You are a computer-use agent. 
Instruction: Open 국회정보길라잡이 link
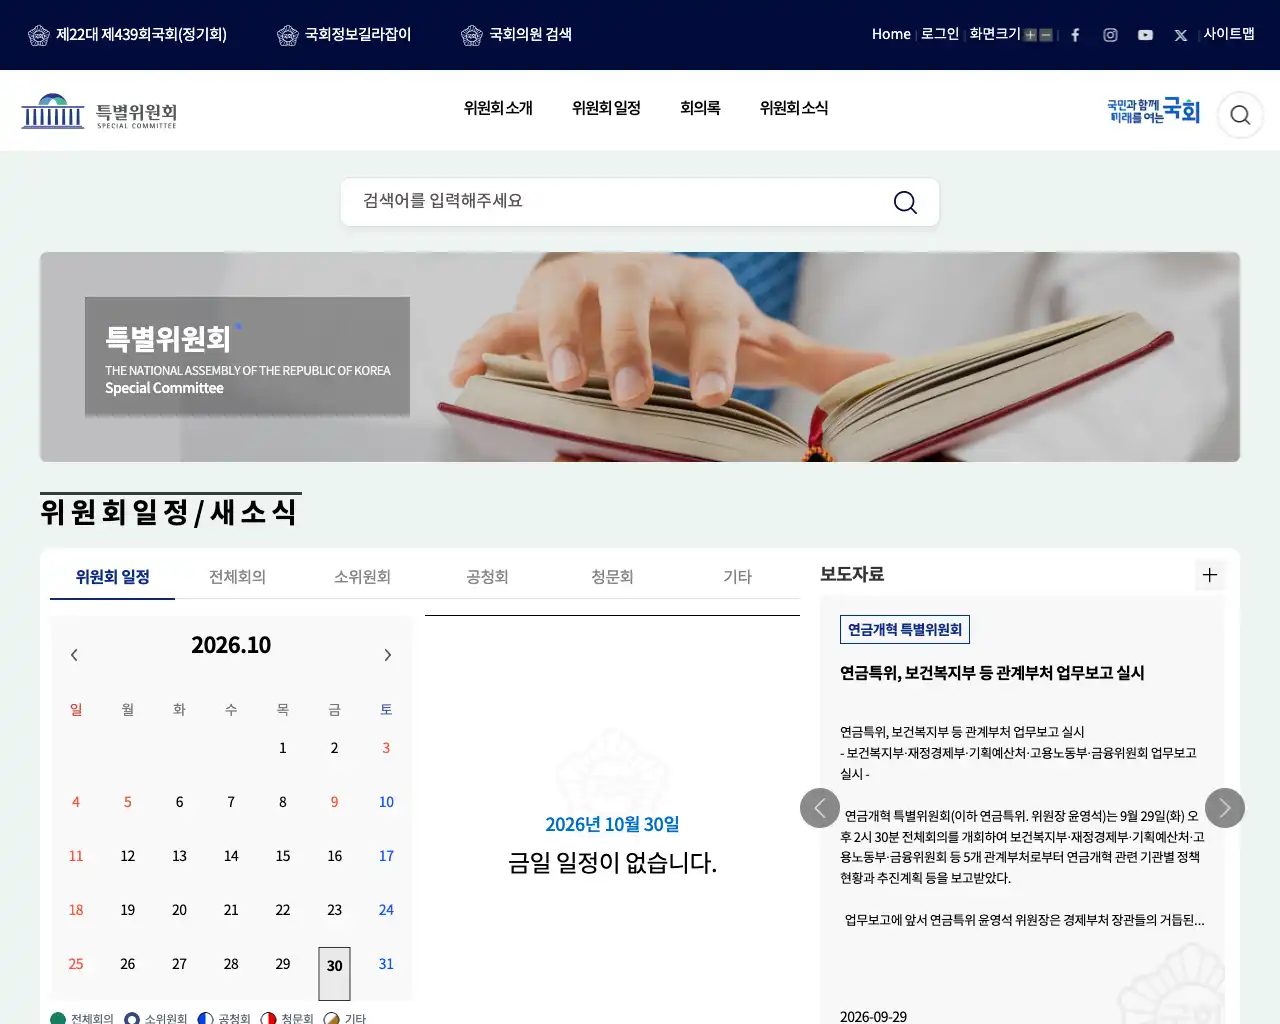click(x=344, y=35)
